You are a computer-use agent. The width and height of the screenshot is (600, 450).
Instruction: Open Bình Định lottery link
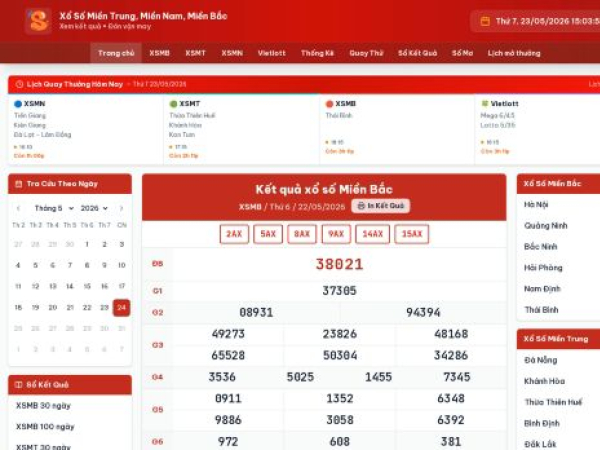click(542, 423)
